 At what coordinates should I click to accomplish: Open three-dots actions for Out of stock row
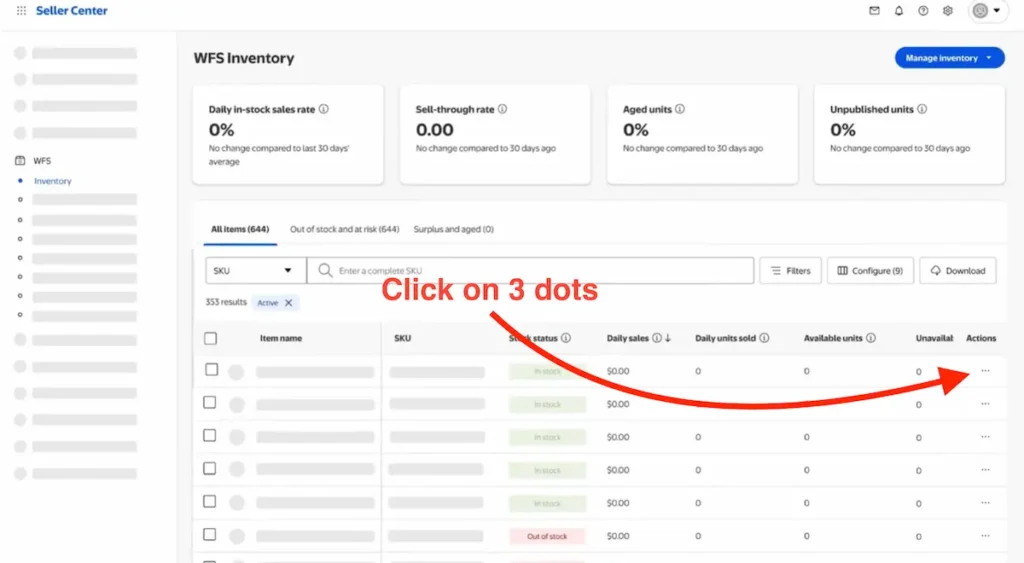(985, 536)
